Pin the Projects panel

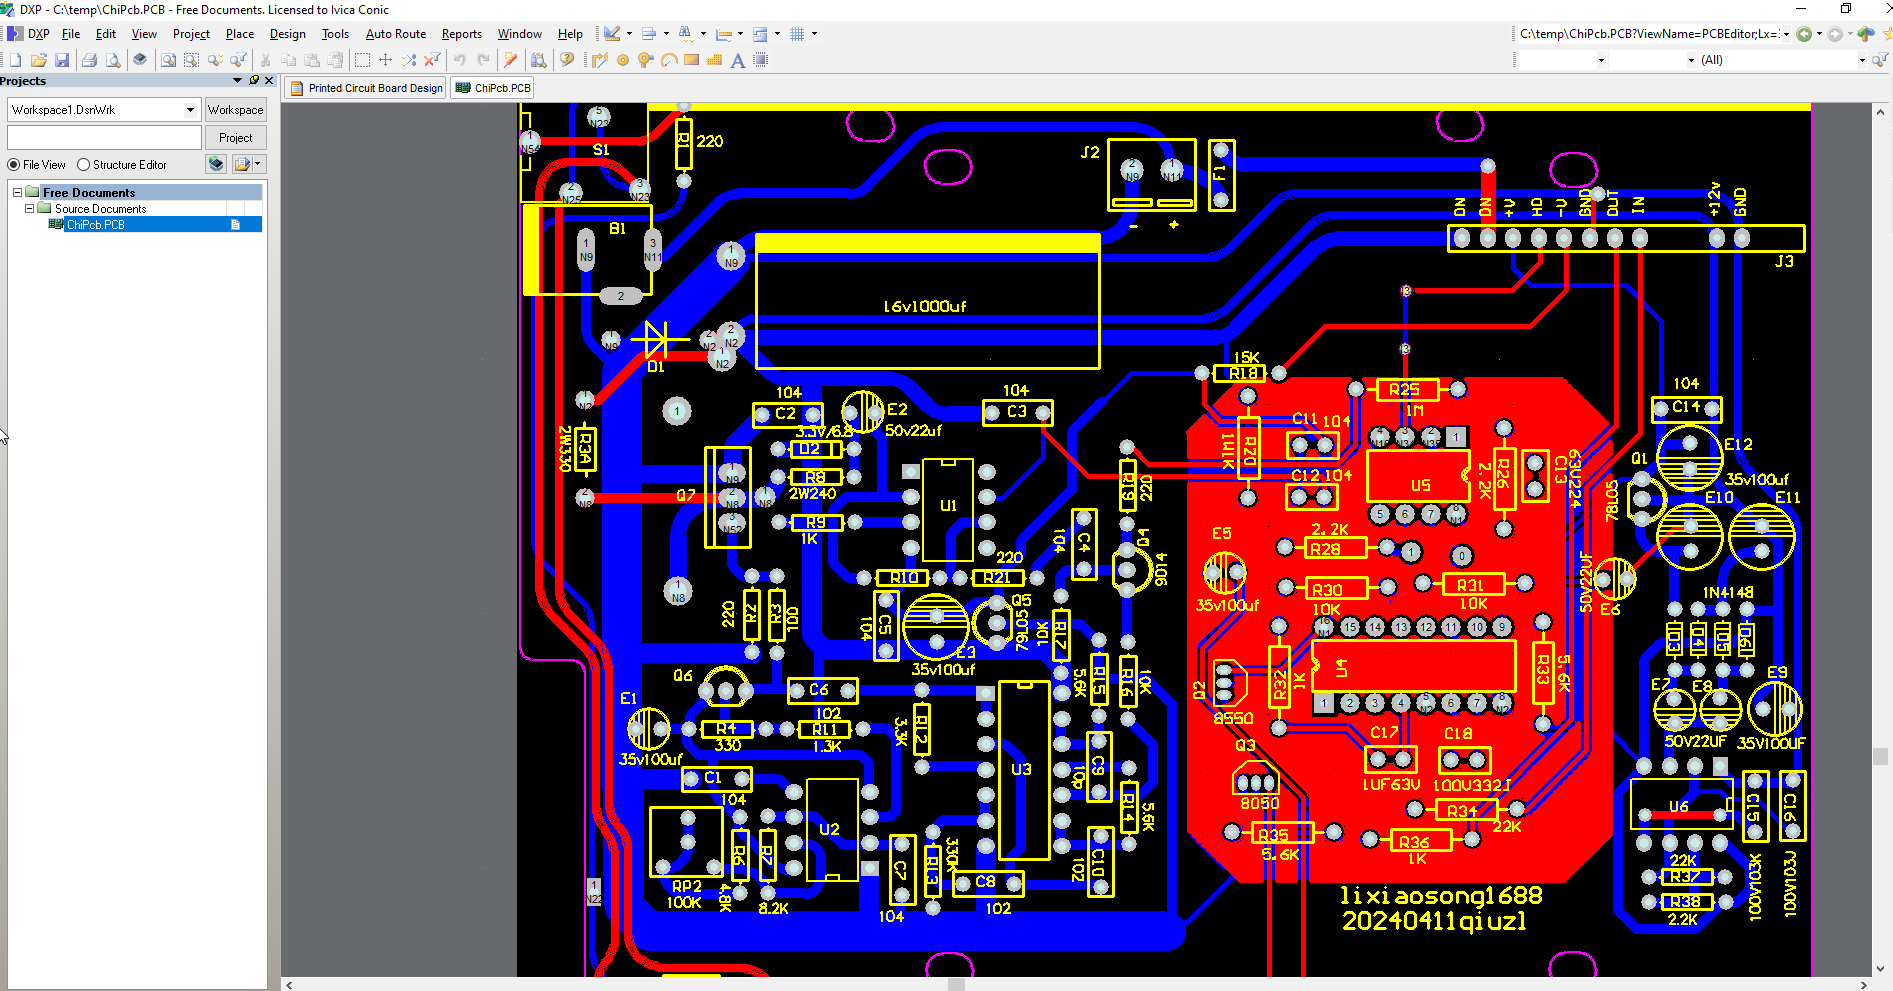click(x=254, y=81)
